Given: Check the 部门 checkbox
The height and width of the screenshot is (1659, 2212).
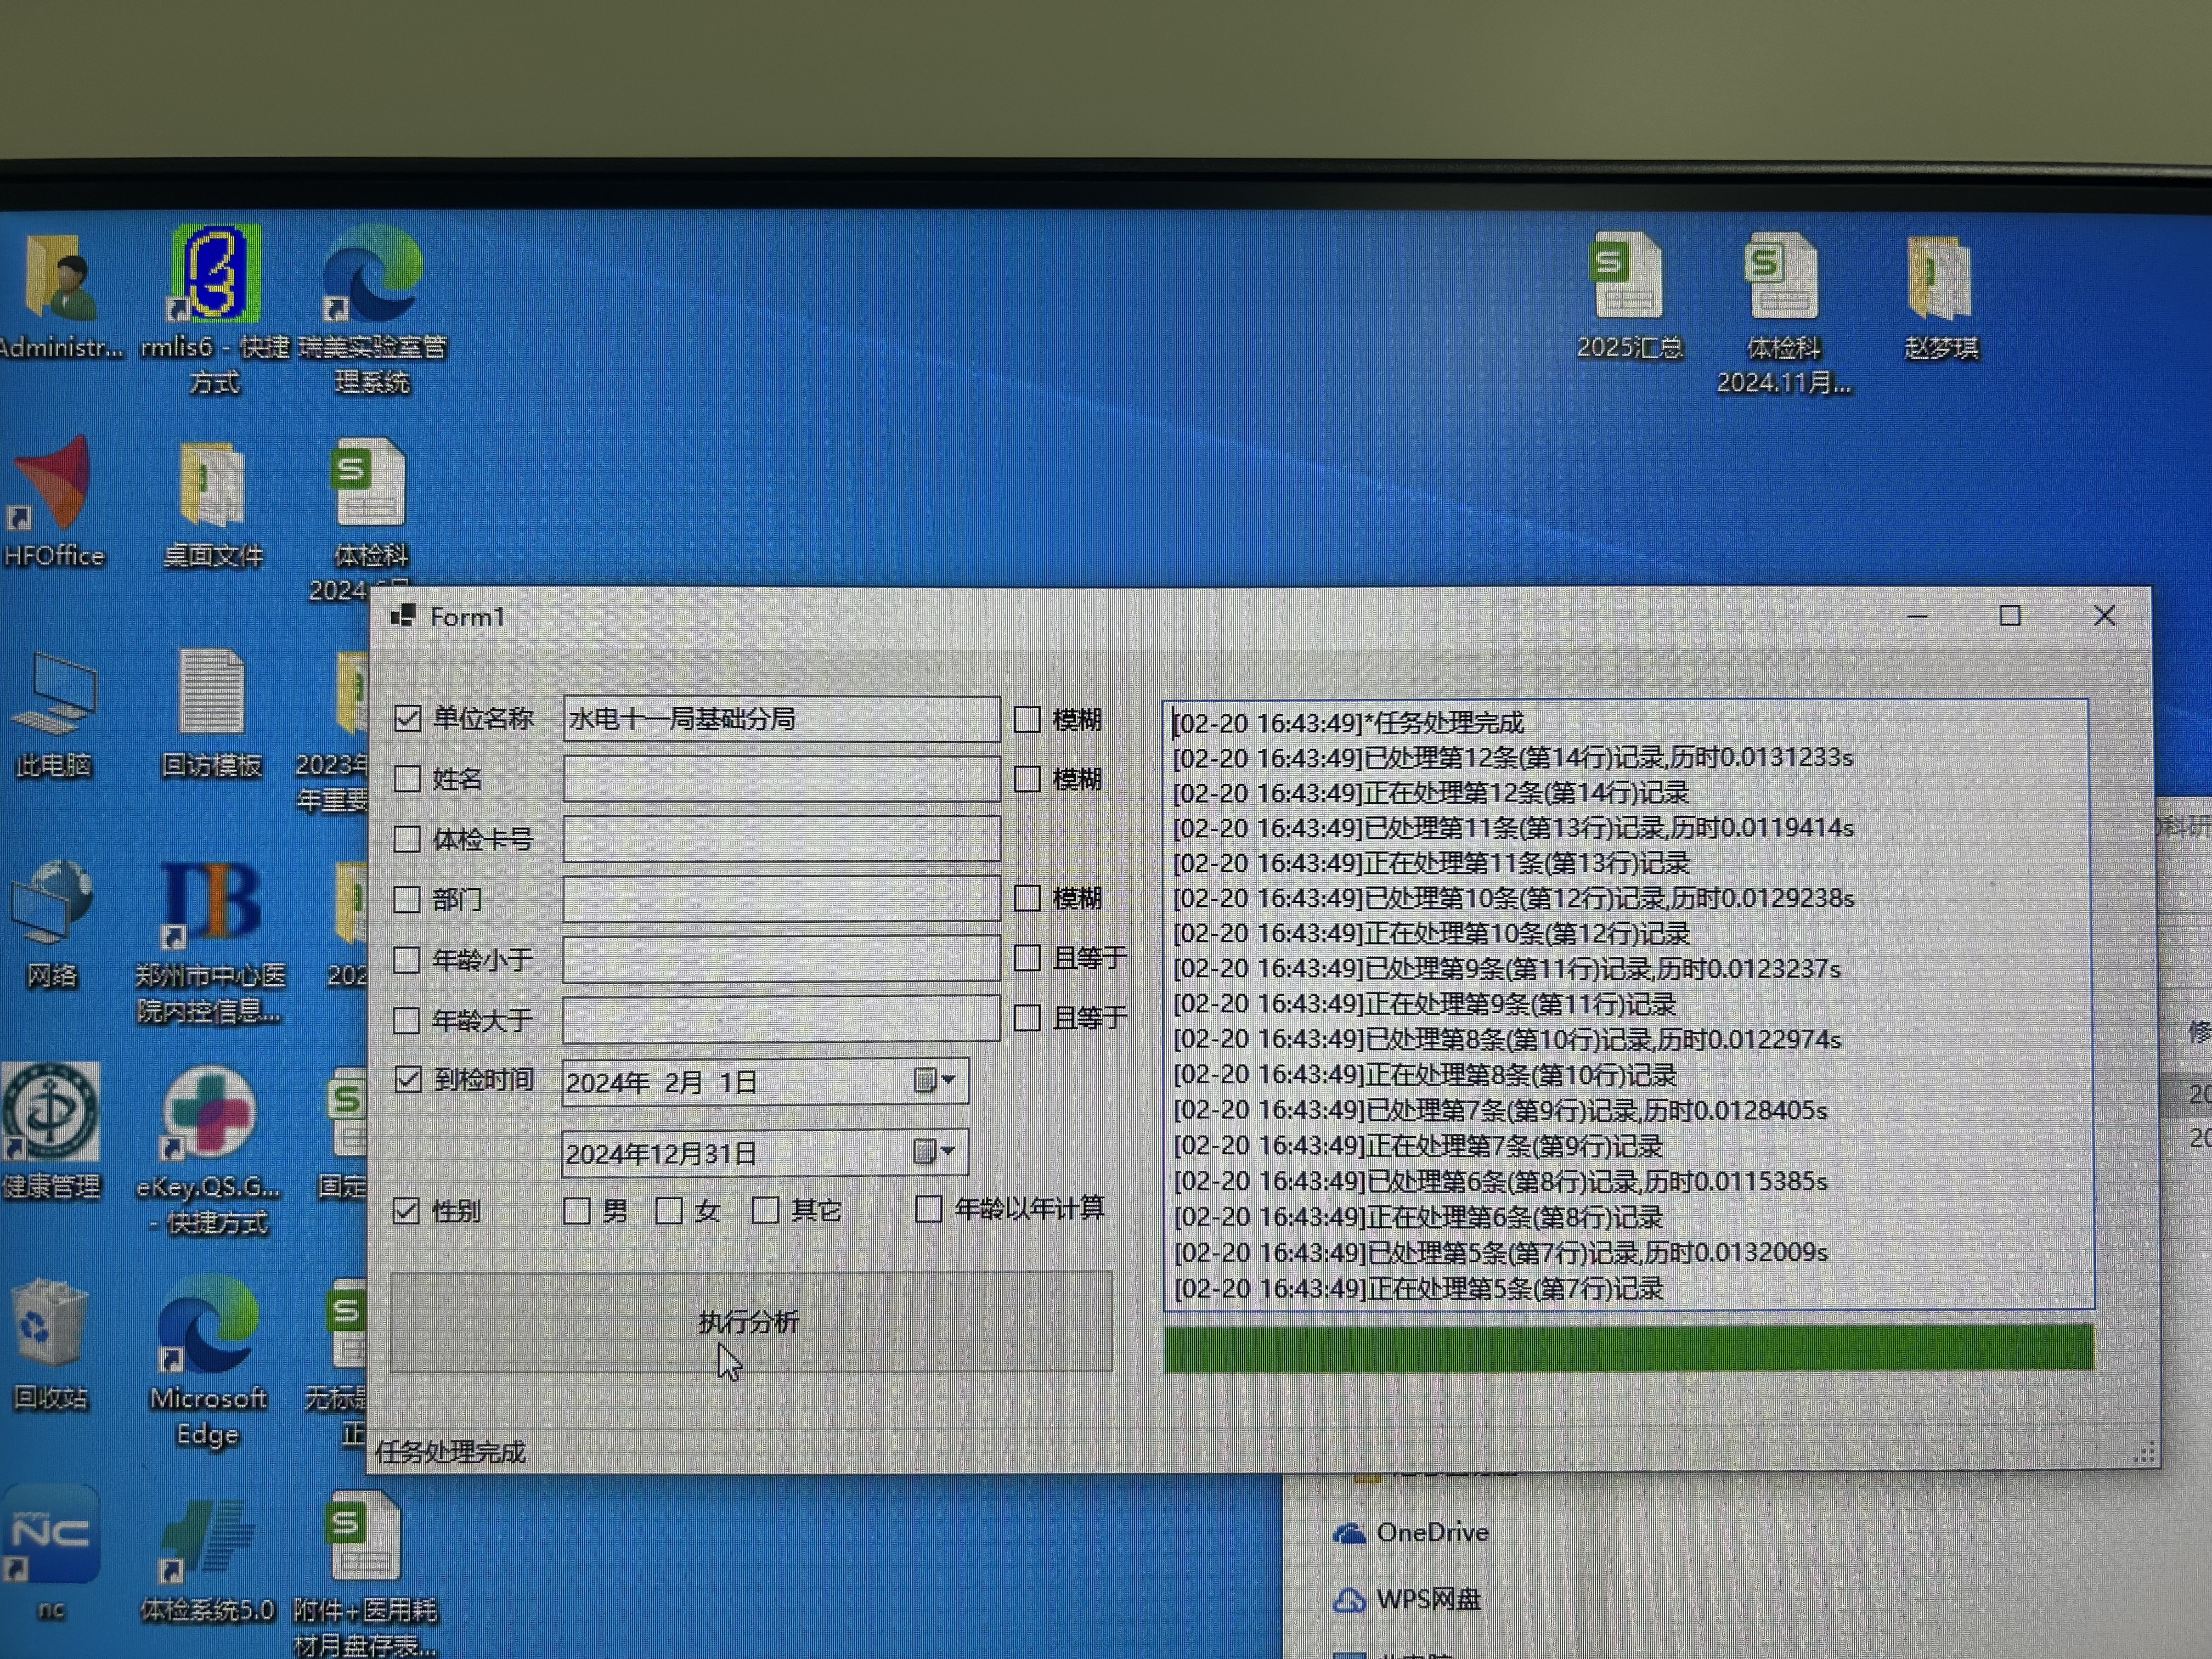Looking at the screenshot, I should click(407, 899).
